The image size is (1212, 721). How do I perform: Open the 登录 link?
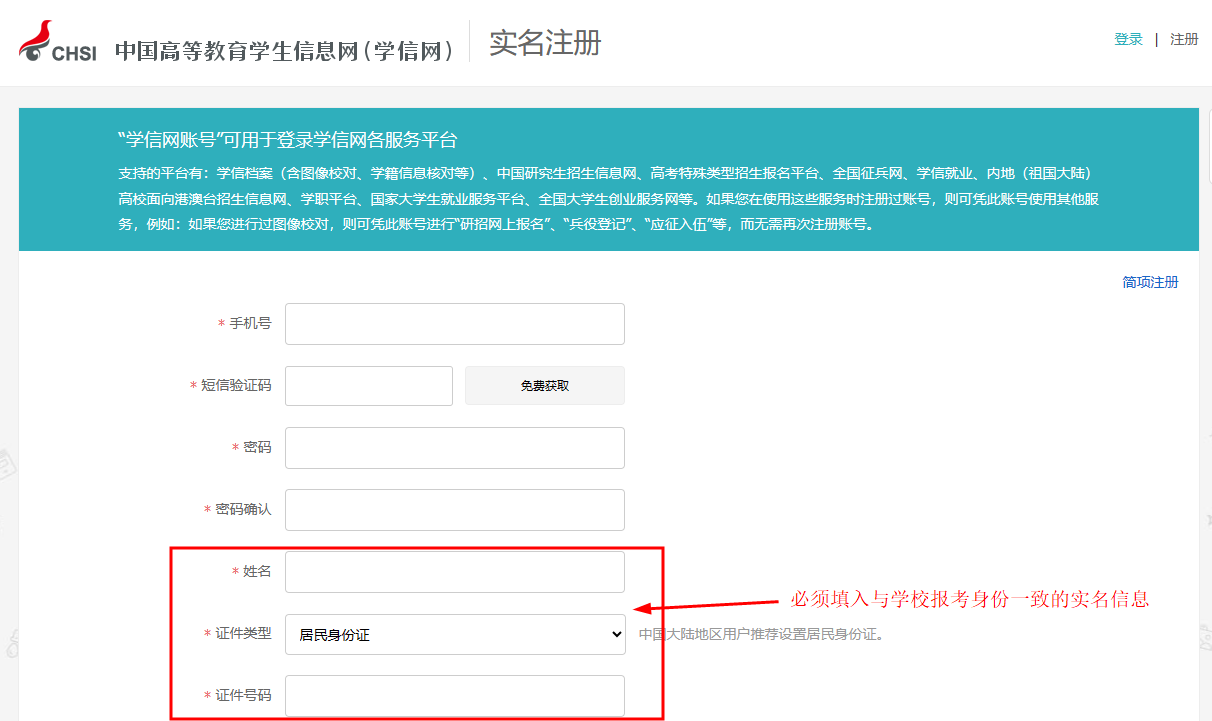coord(1128,39)
